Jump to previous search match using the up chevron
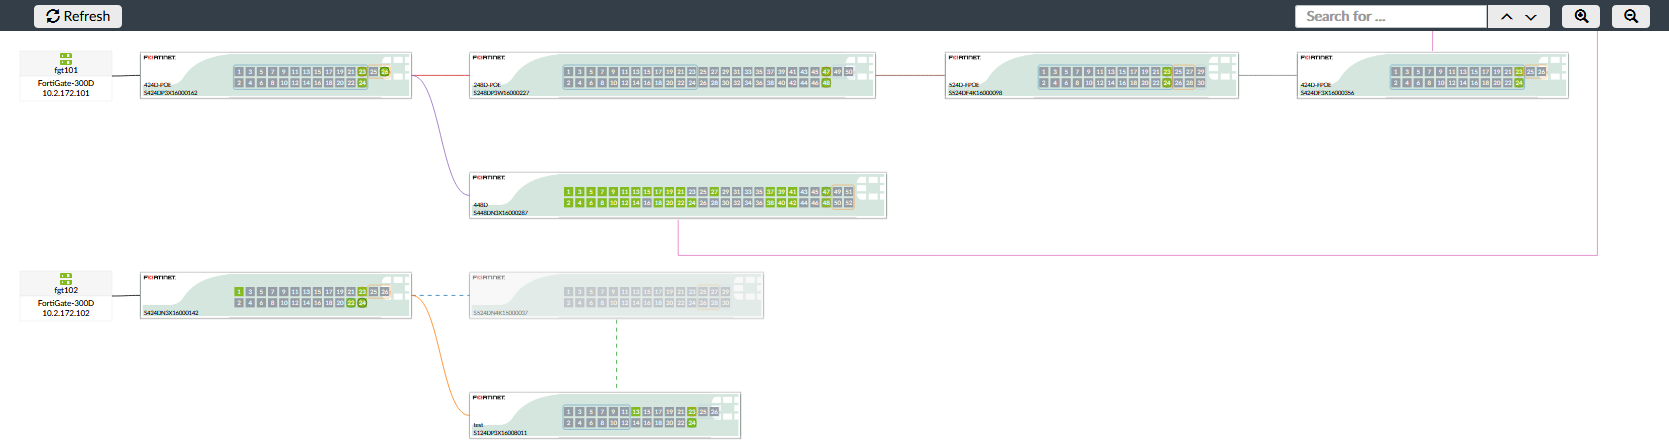 pos(1507,16)
